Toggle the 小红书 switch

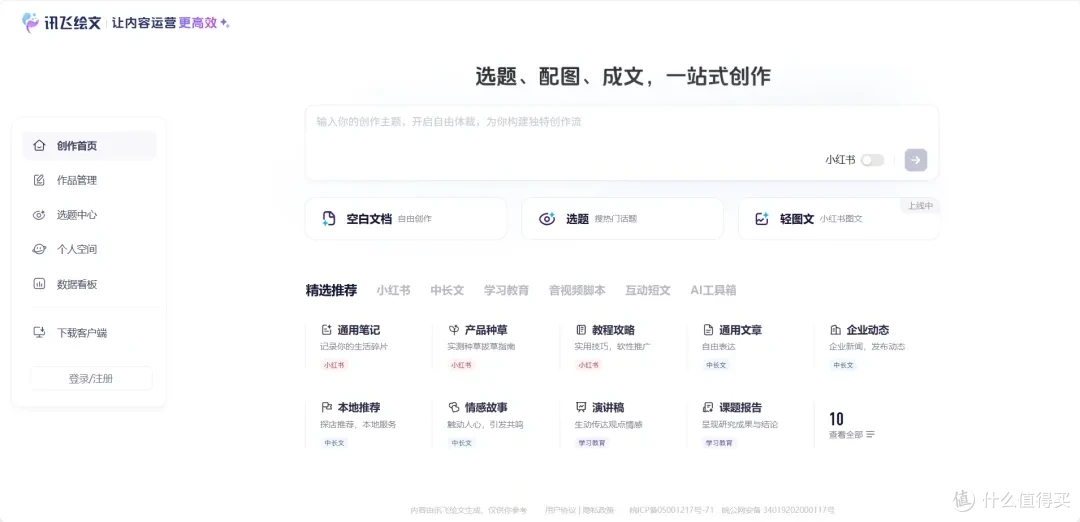point(872,160)
